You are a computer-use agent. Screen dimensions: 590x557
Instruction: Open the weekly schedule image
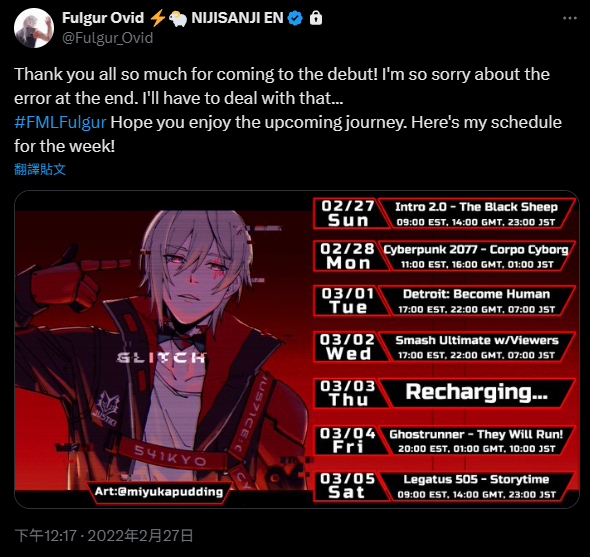click(x=297, y=349)
